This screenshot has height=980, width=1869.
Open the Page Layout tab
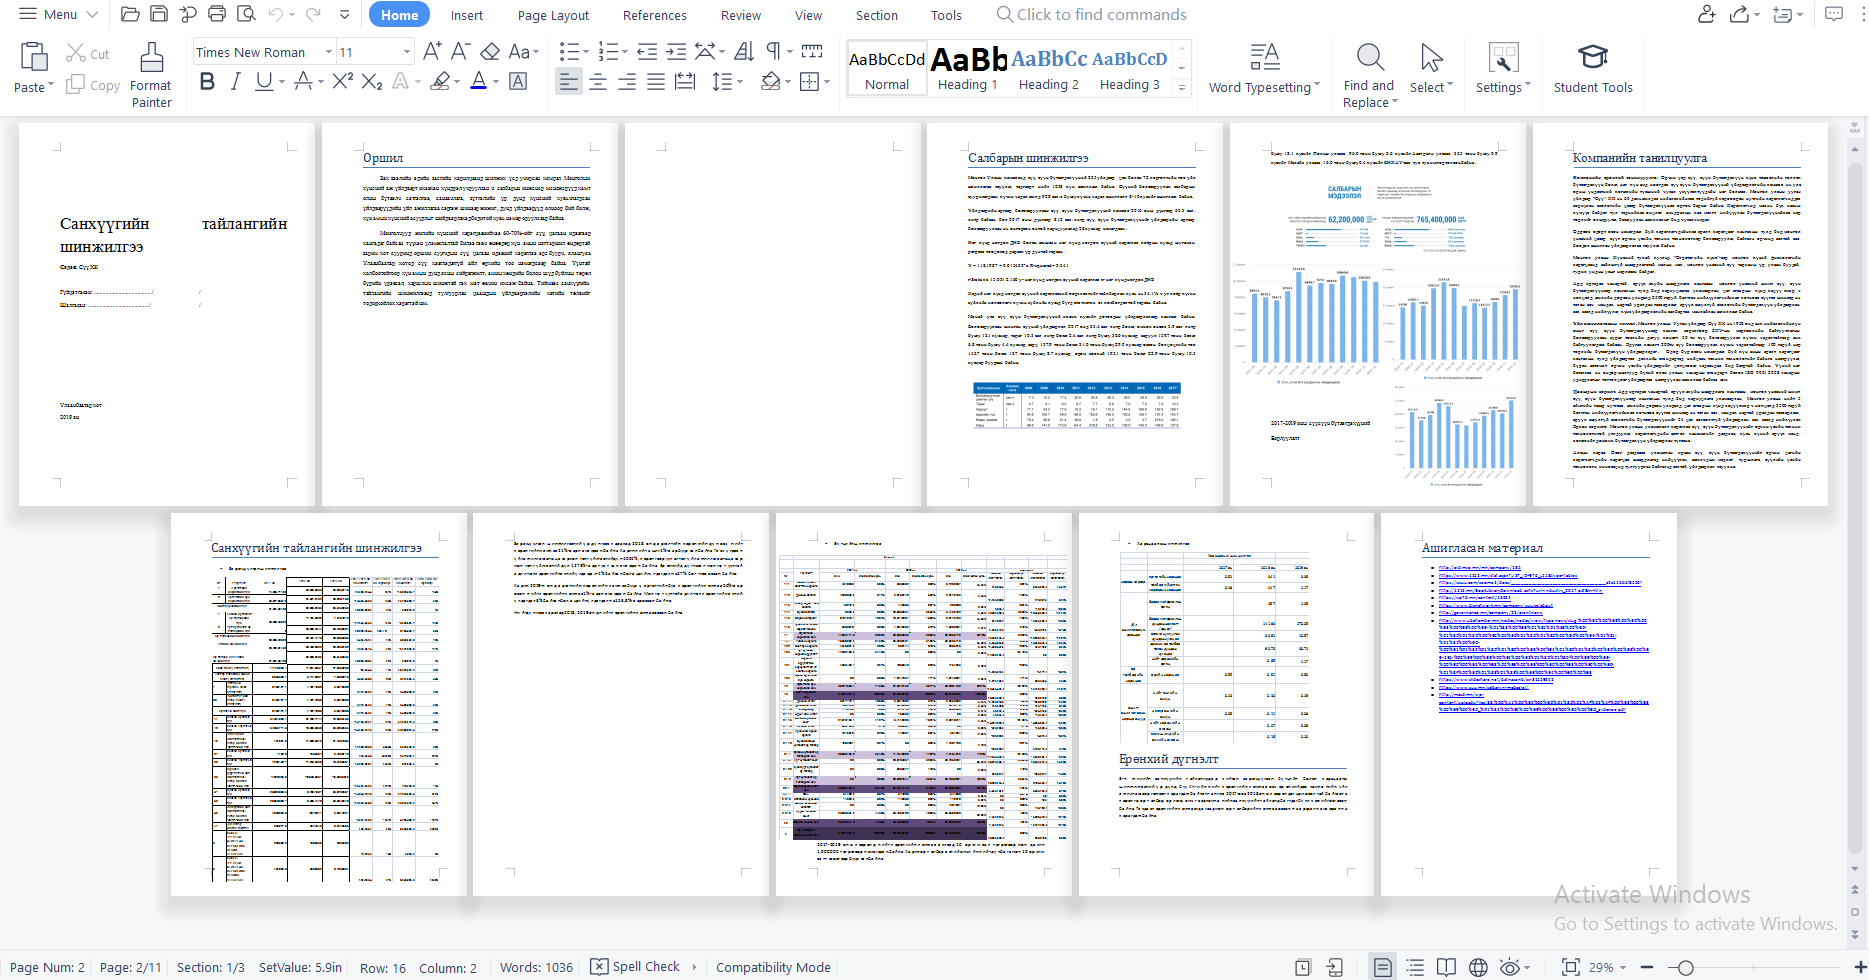point(553,15)
